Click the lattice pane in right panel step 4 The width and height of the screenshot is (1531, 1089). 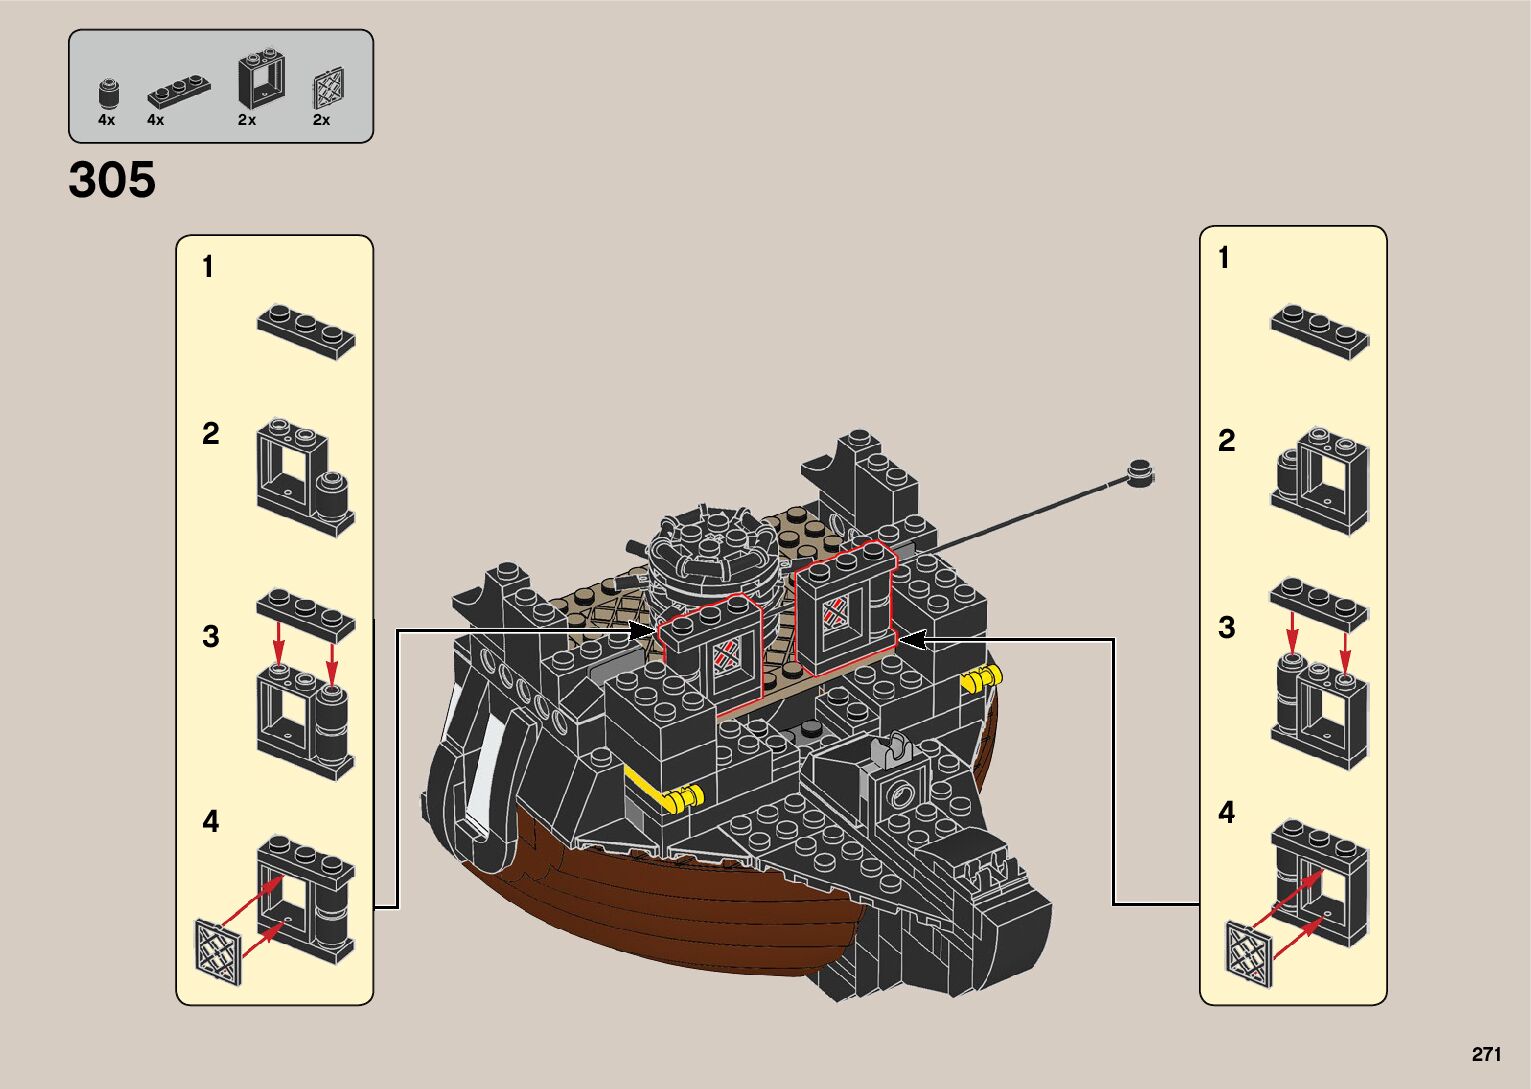[x=1249, y=947]
